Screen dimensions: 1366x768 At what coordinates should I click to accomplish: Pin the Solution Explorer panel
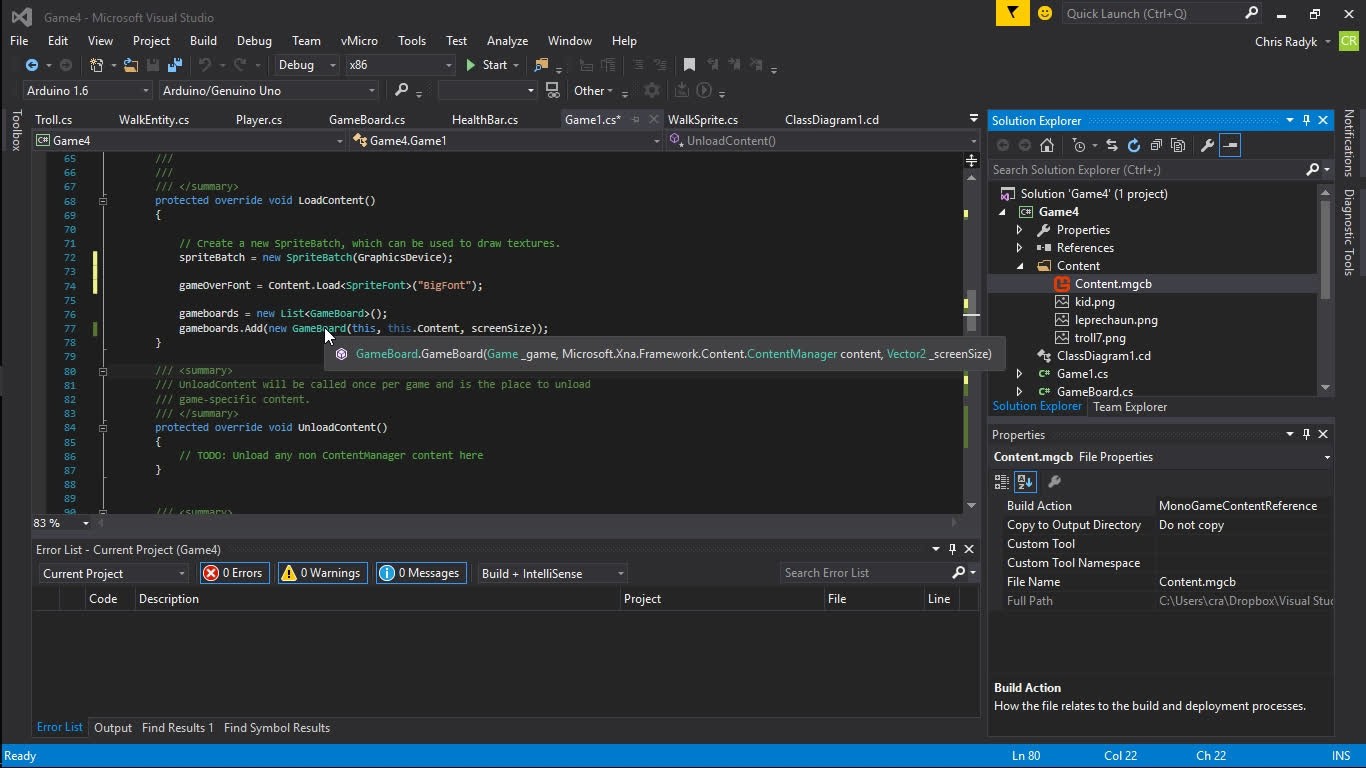[x=1306, y=120]
